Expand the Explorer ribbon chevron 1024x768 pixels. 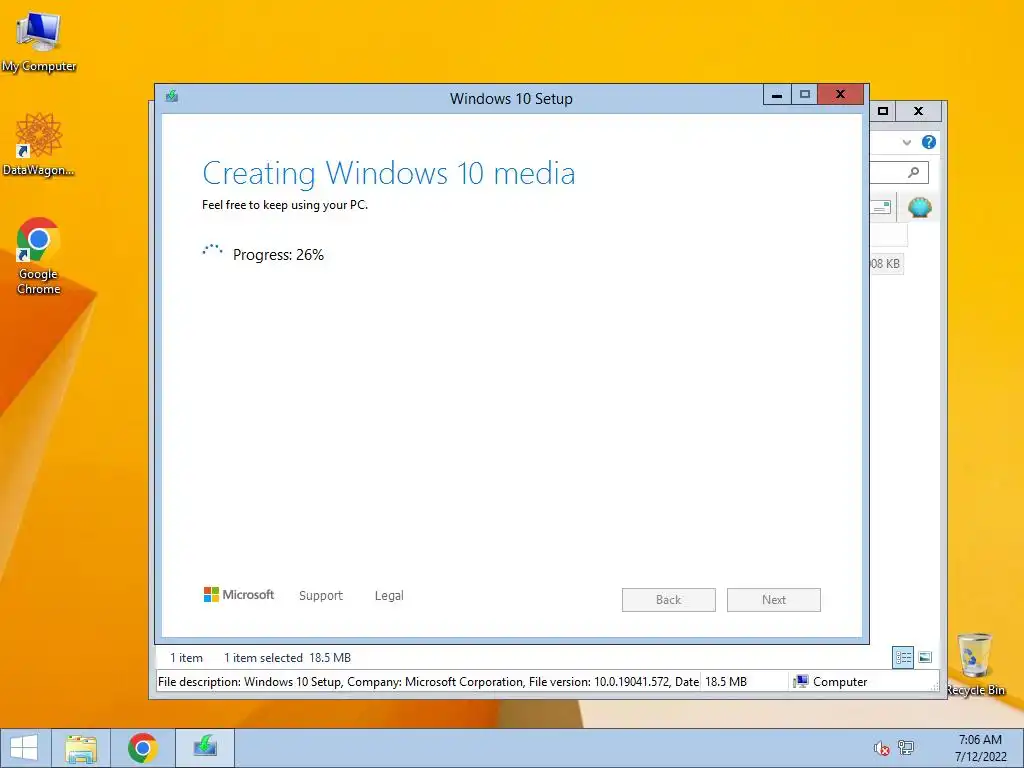coord(906,142)
